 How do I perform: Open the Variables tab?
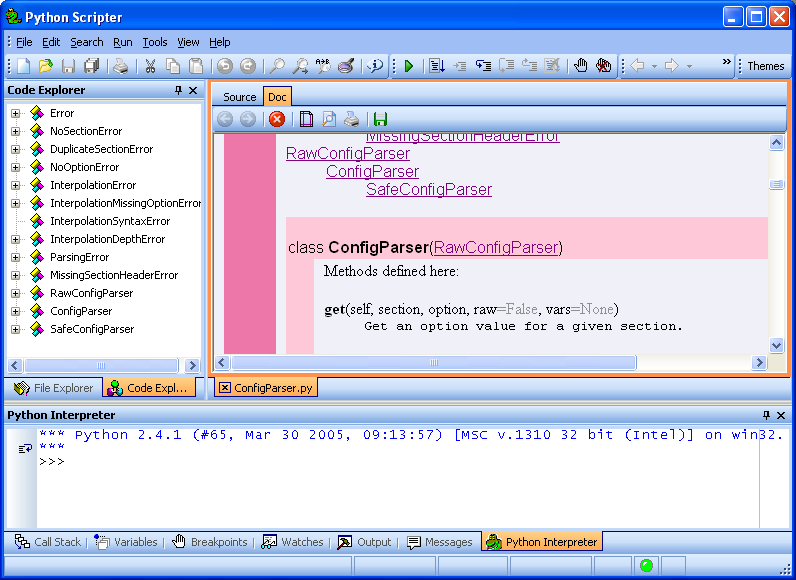126,542
